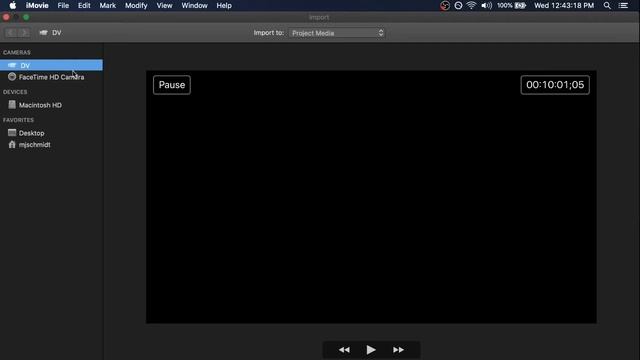Open the Modify menu
The width and height of the screenshot is (640, 360).
click(x=136, y=6)
